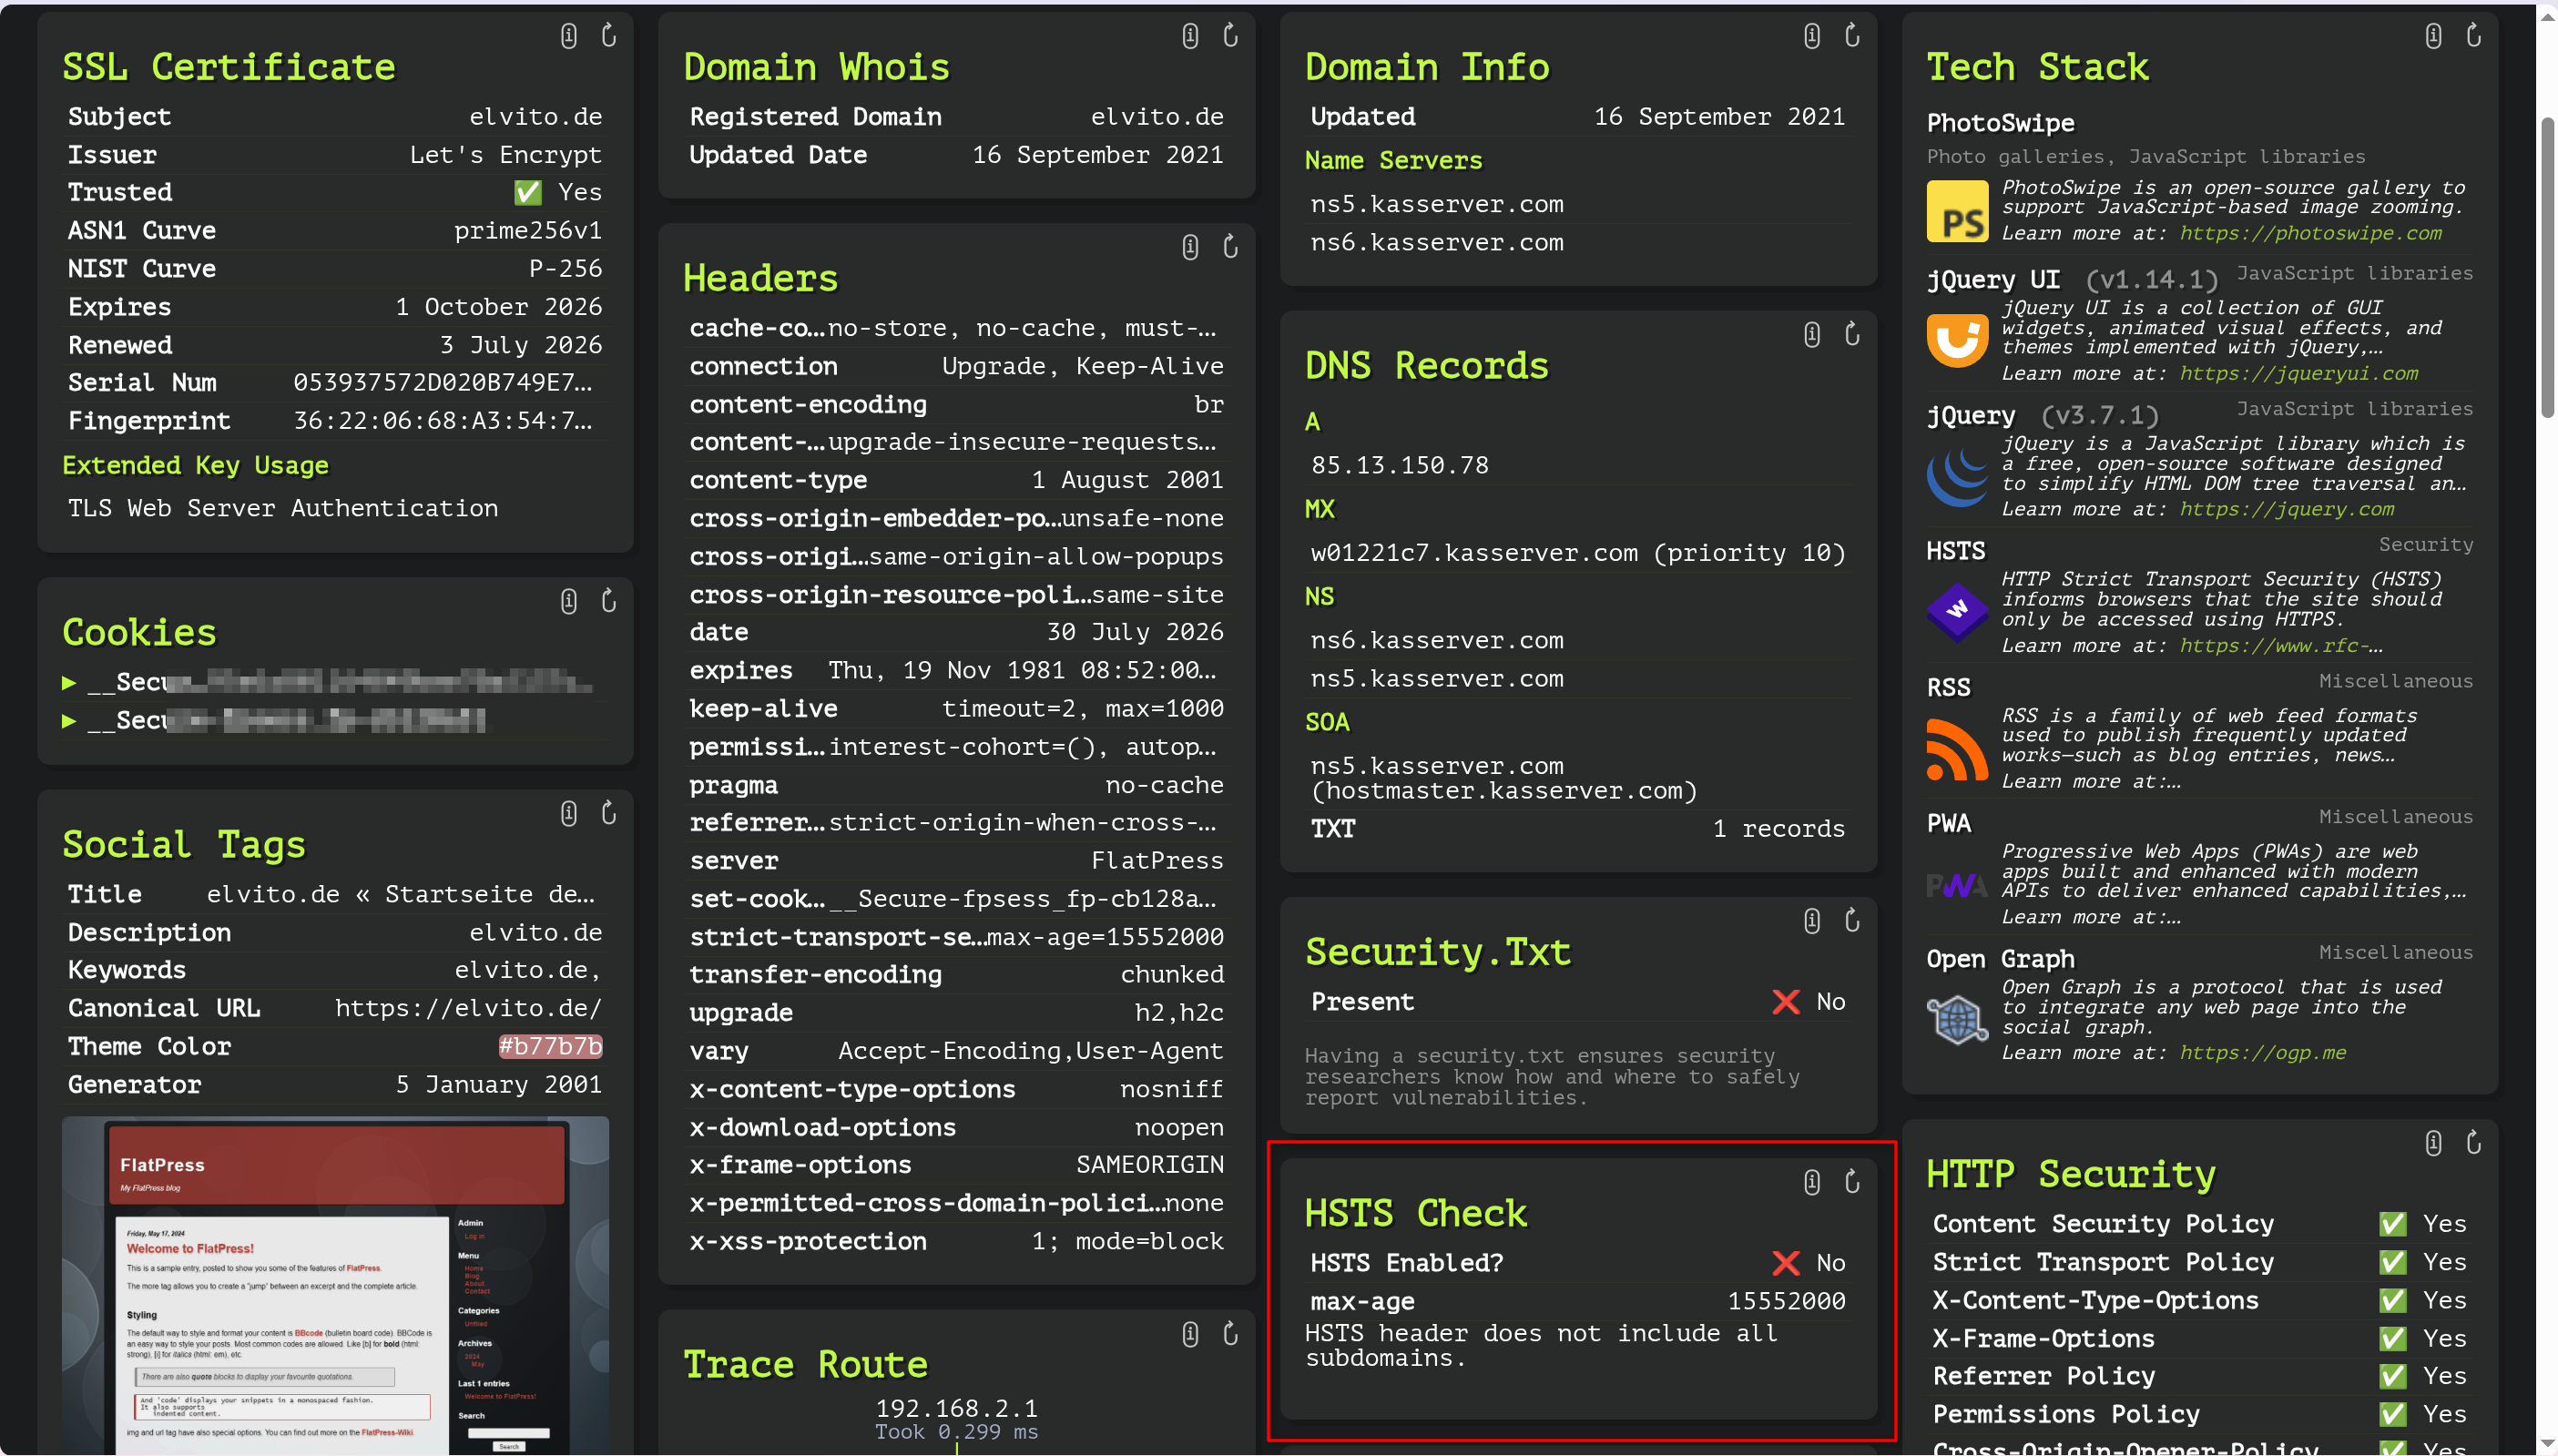Re-run the HSTS Check card

click(x=1852, y=1182)
